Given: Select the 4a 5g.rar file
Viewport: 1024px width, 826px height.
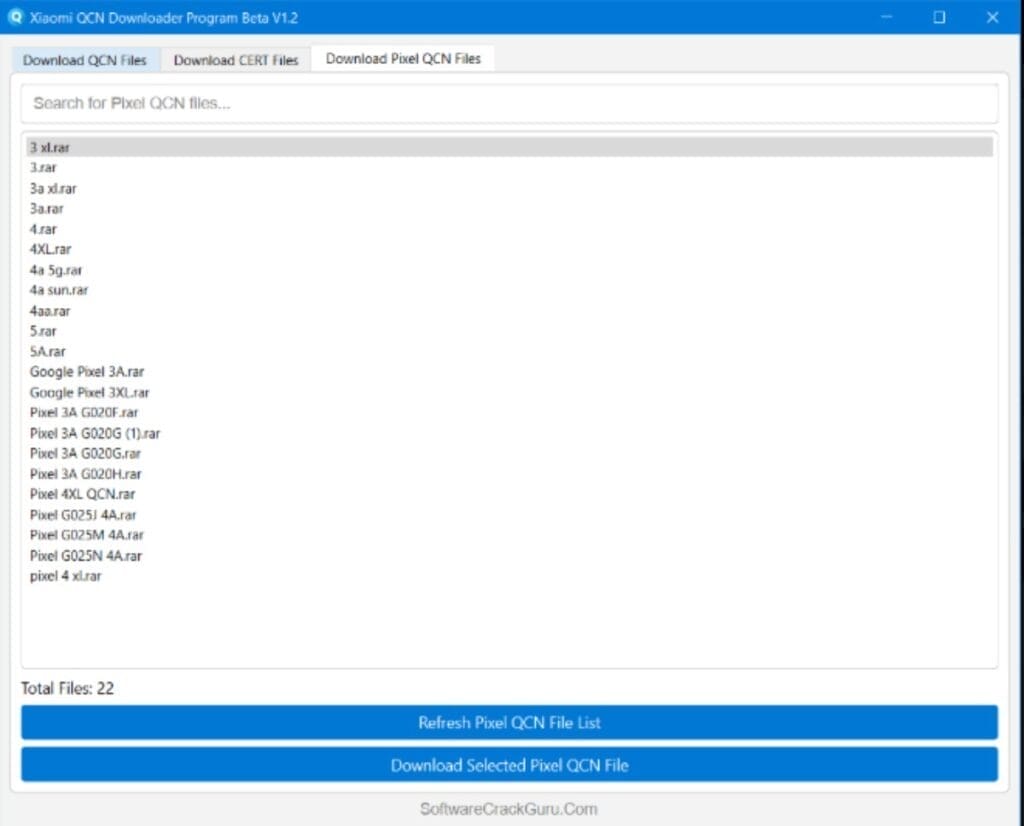Looking at the screenshot, I should pyautogui.click(x=56, y=269).
